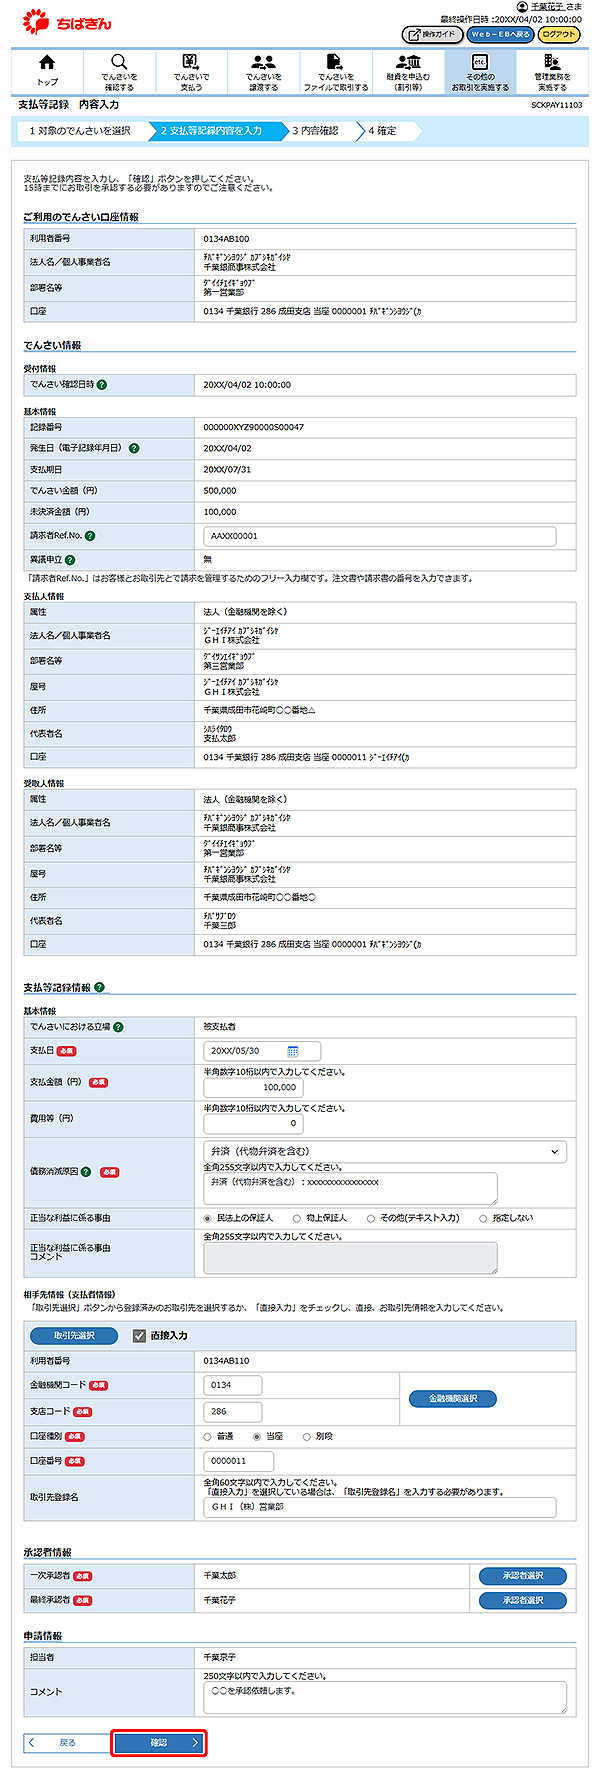The image size is (600, 1779).
Task: Open 融資を申込む(割引等) menu
Action: [x=408, y=72]
